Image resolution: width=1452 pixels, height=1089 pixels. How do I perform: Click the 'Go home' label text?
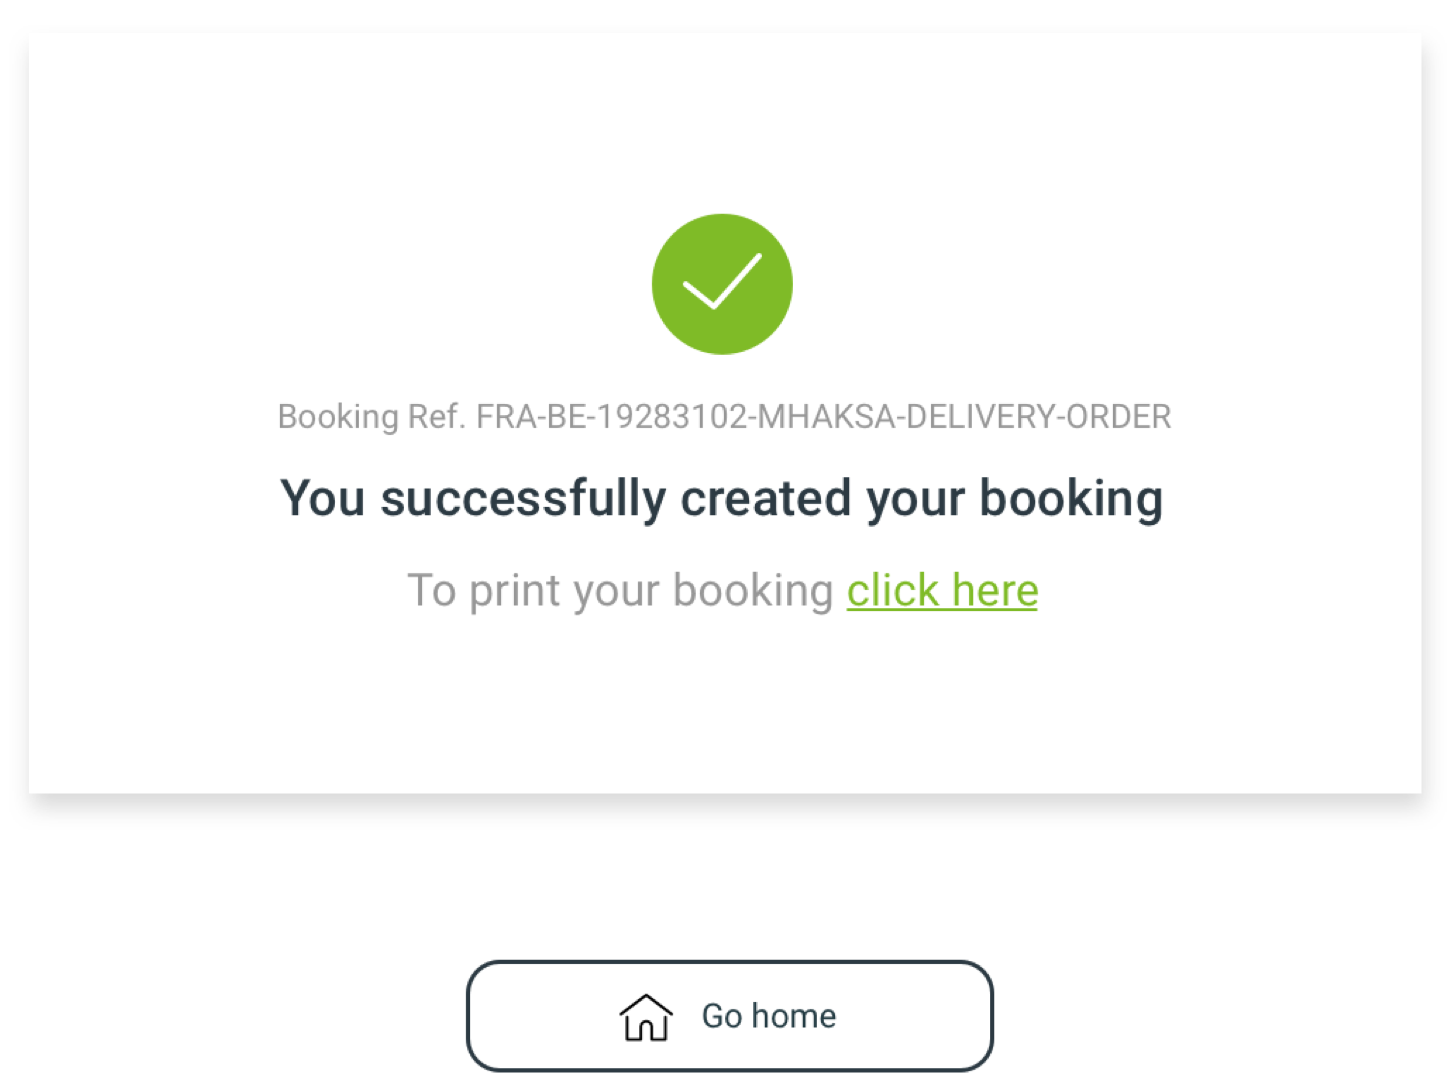(768, 1016)
